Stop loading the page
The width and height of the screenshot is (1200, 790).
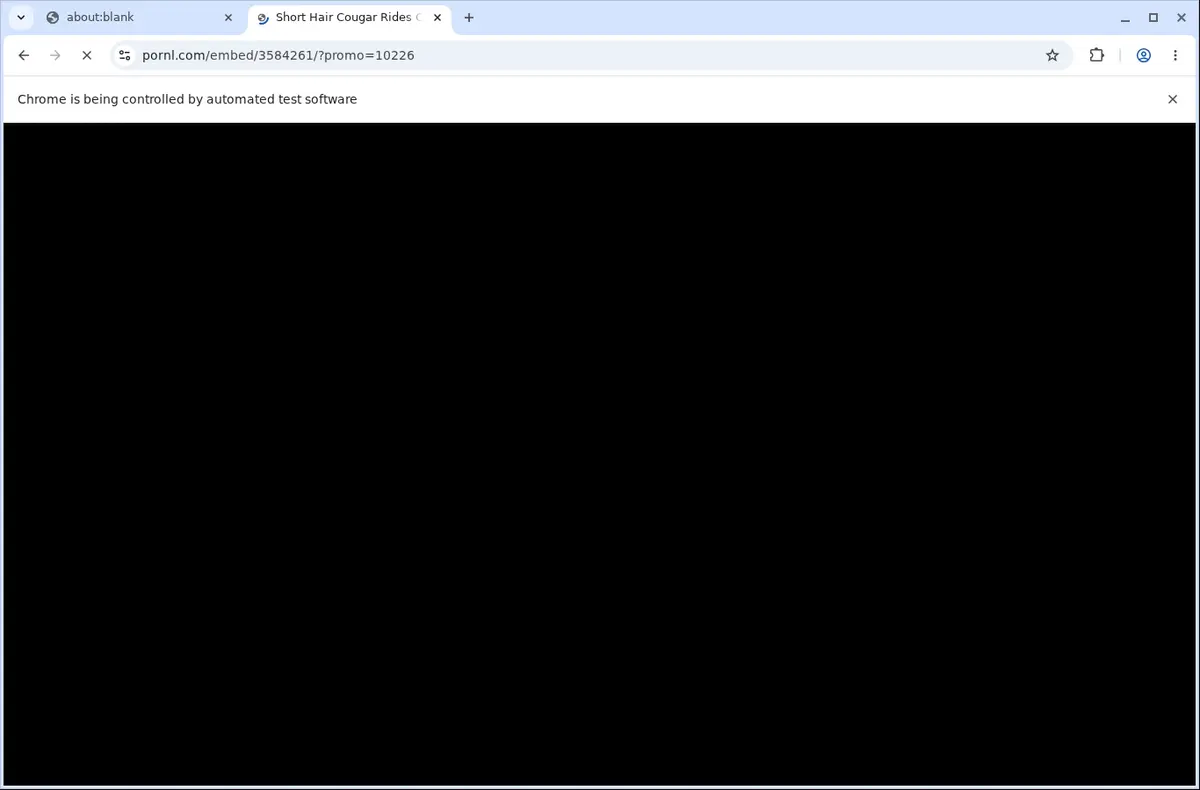[x=86, y=55]
